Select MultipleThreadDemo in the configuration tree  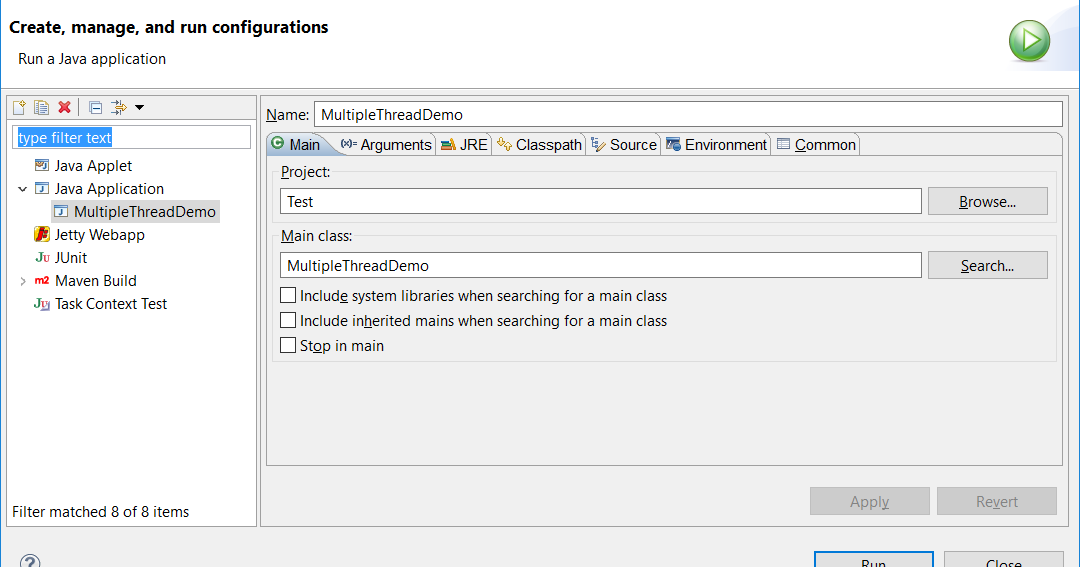(x=144, y=212)
